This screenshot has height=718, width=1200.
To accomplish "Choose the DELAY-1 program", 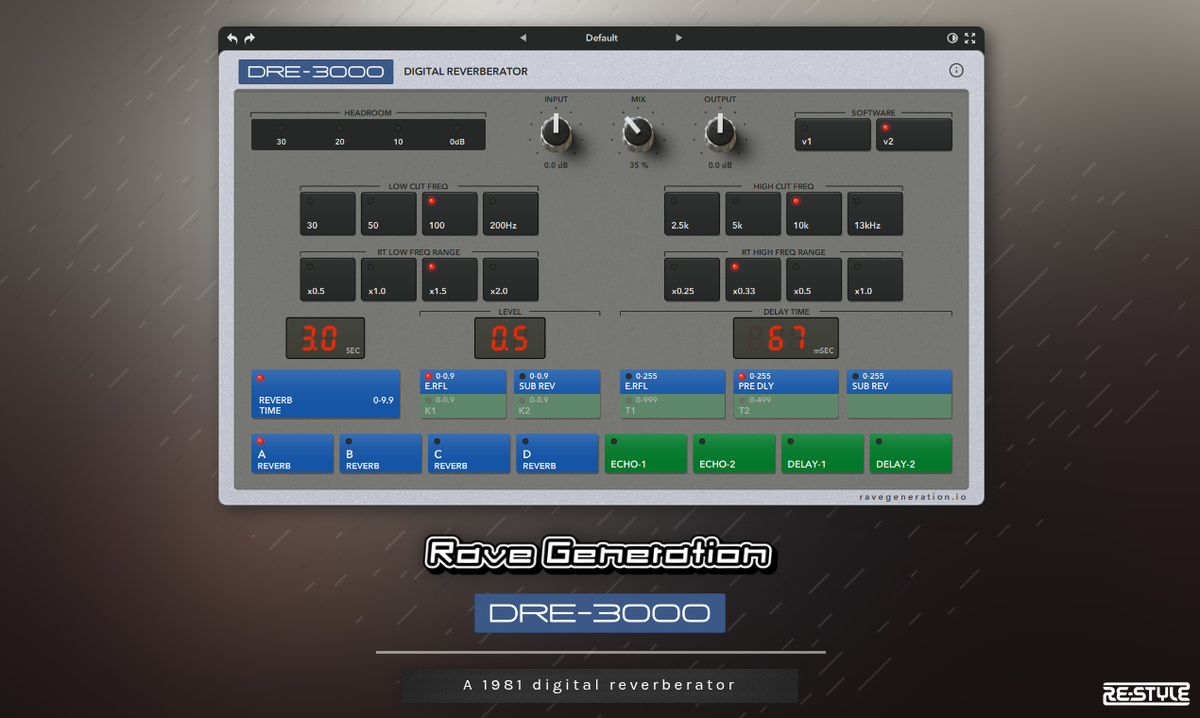I will 822,454.
